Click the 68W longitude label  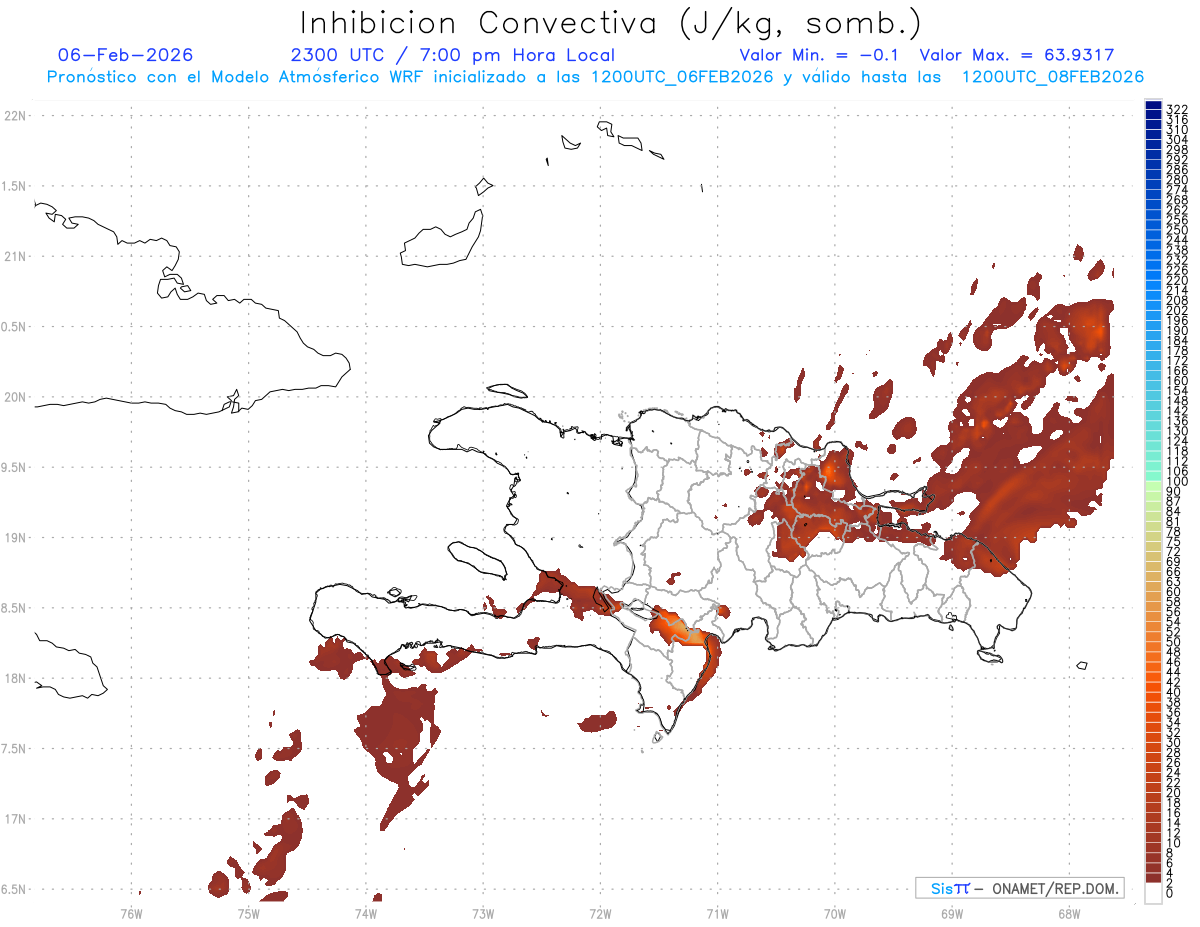click(1068, 912)
